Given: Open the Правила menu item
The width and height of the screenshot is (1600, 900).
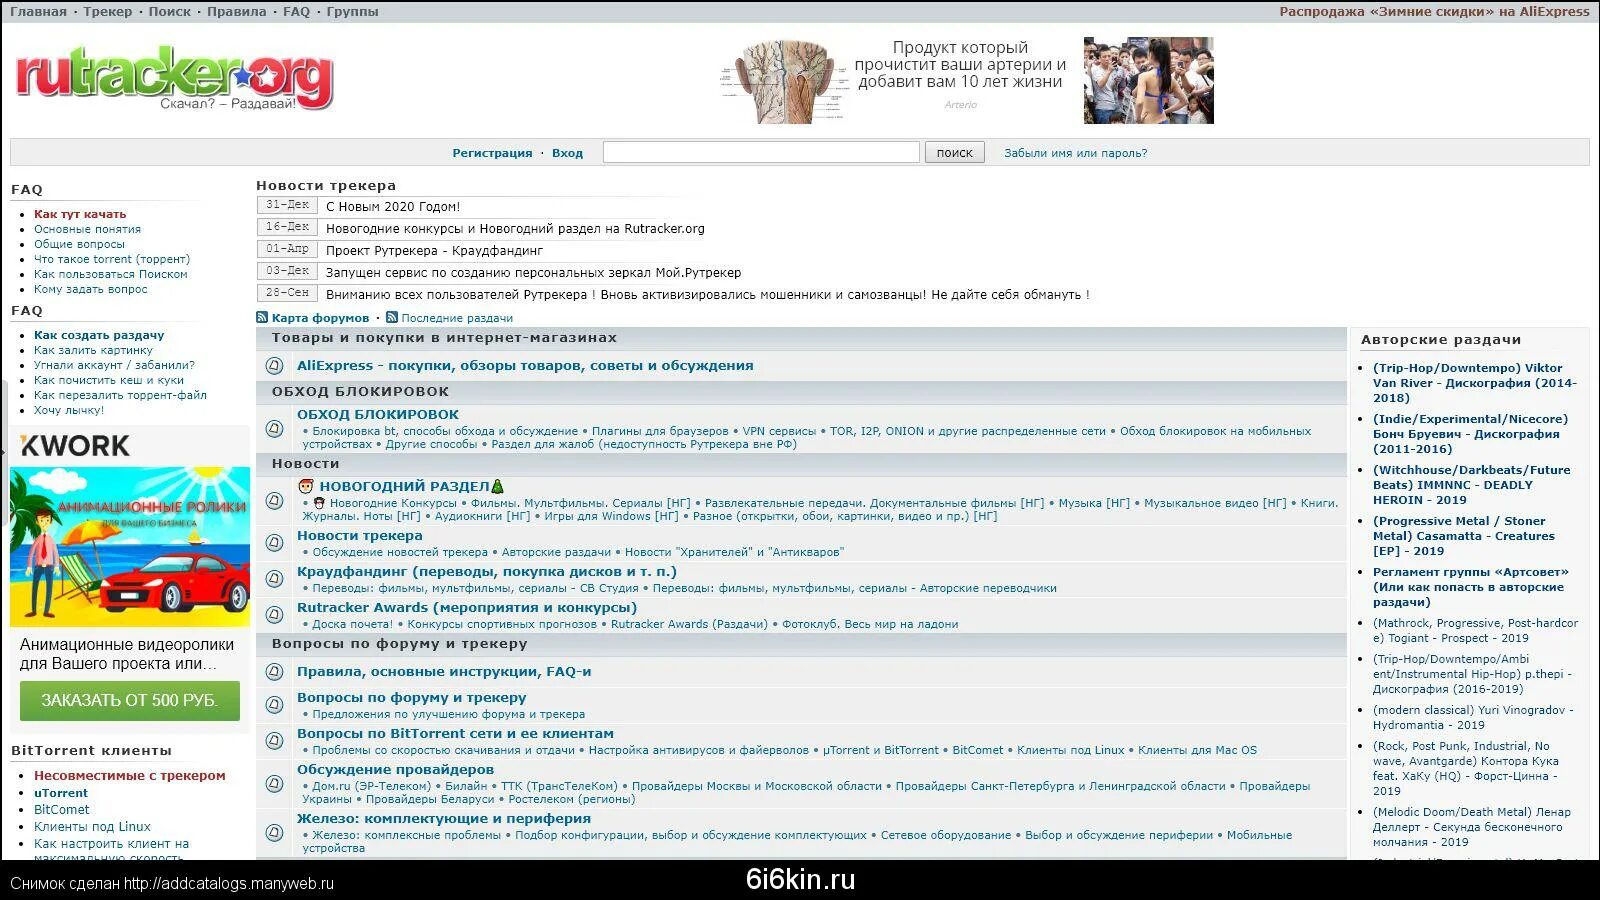Looking at the screenshot, I should pos(237,12).
